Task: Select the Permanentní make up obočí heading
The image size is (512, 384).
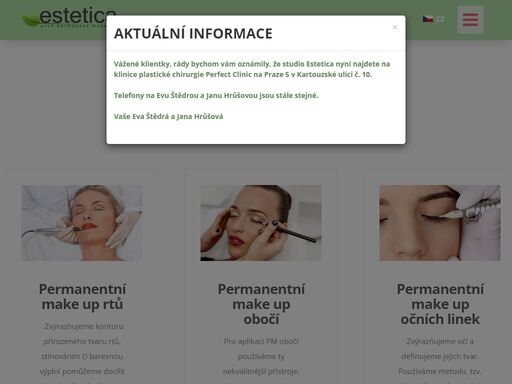Action: click(261, 304)
